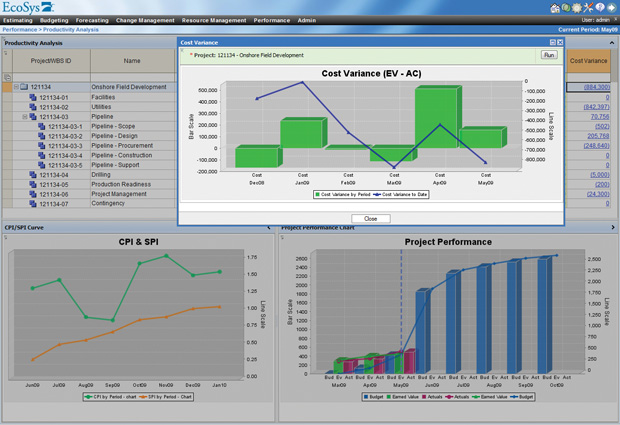
Task: Maximize the Cost Variance dialog
Action: [x=552, y=43]
